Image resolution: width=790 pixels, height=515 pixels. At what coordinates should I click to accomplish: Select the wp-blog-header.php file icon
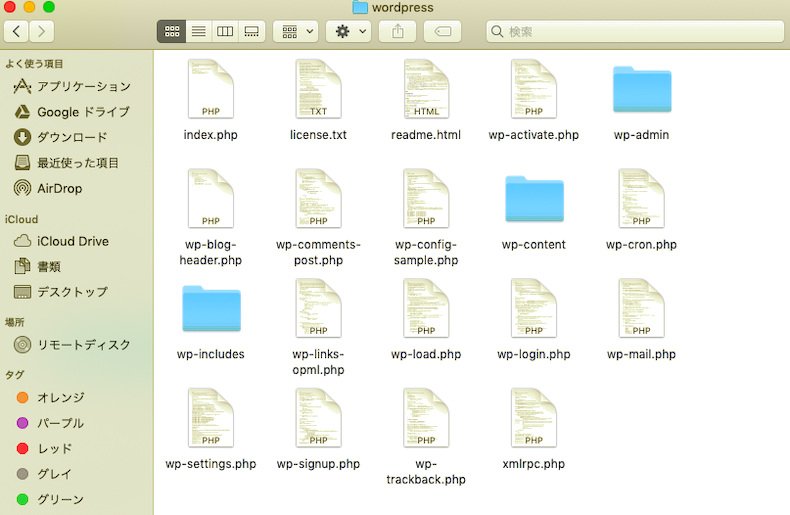click(x=211, y=199)
